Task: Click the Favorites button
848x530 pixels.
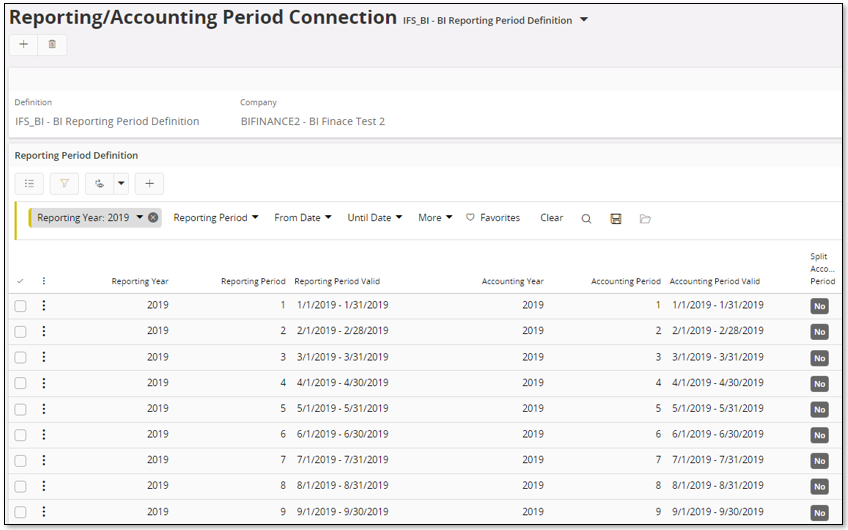Action: 493,218
